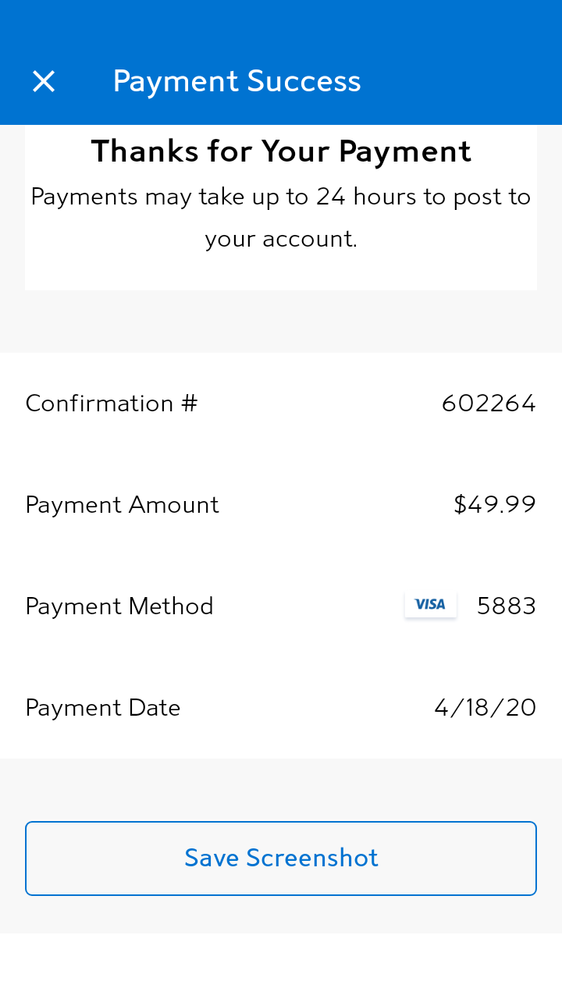Select the Payment Success header title
Viewport: 562px width, 999px height.
237,82
